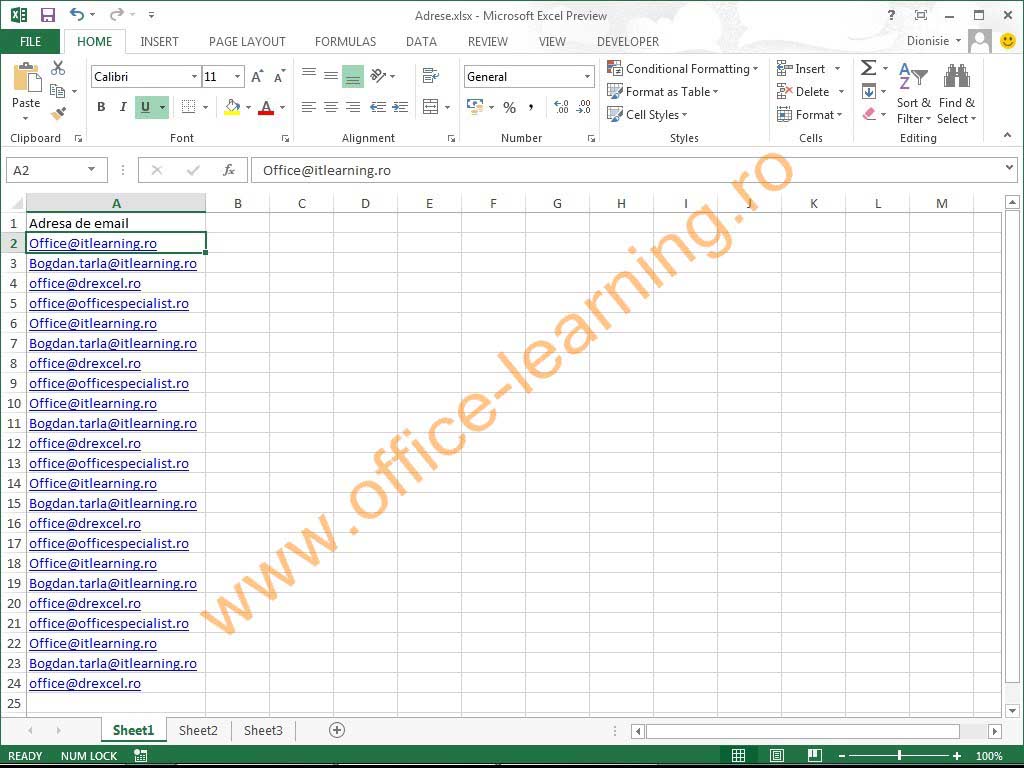1024x768 pixels.
Task: Toggle Underline formatting
Action: pos(145,107)
